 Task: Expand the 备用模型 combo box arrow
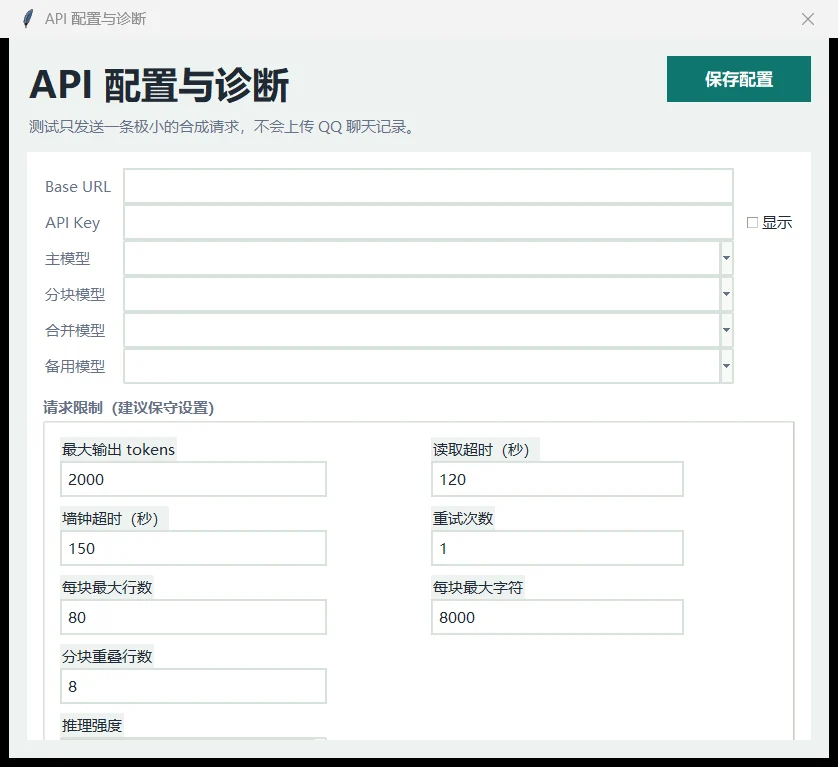coord(726,366)
